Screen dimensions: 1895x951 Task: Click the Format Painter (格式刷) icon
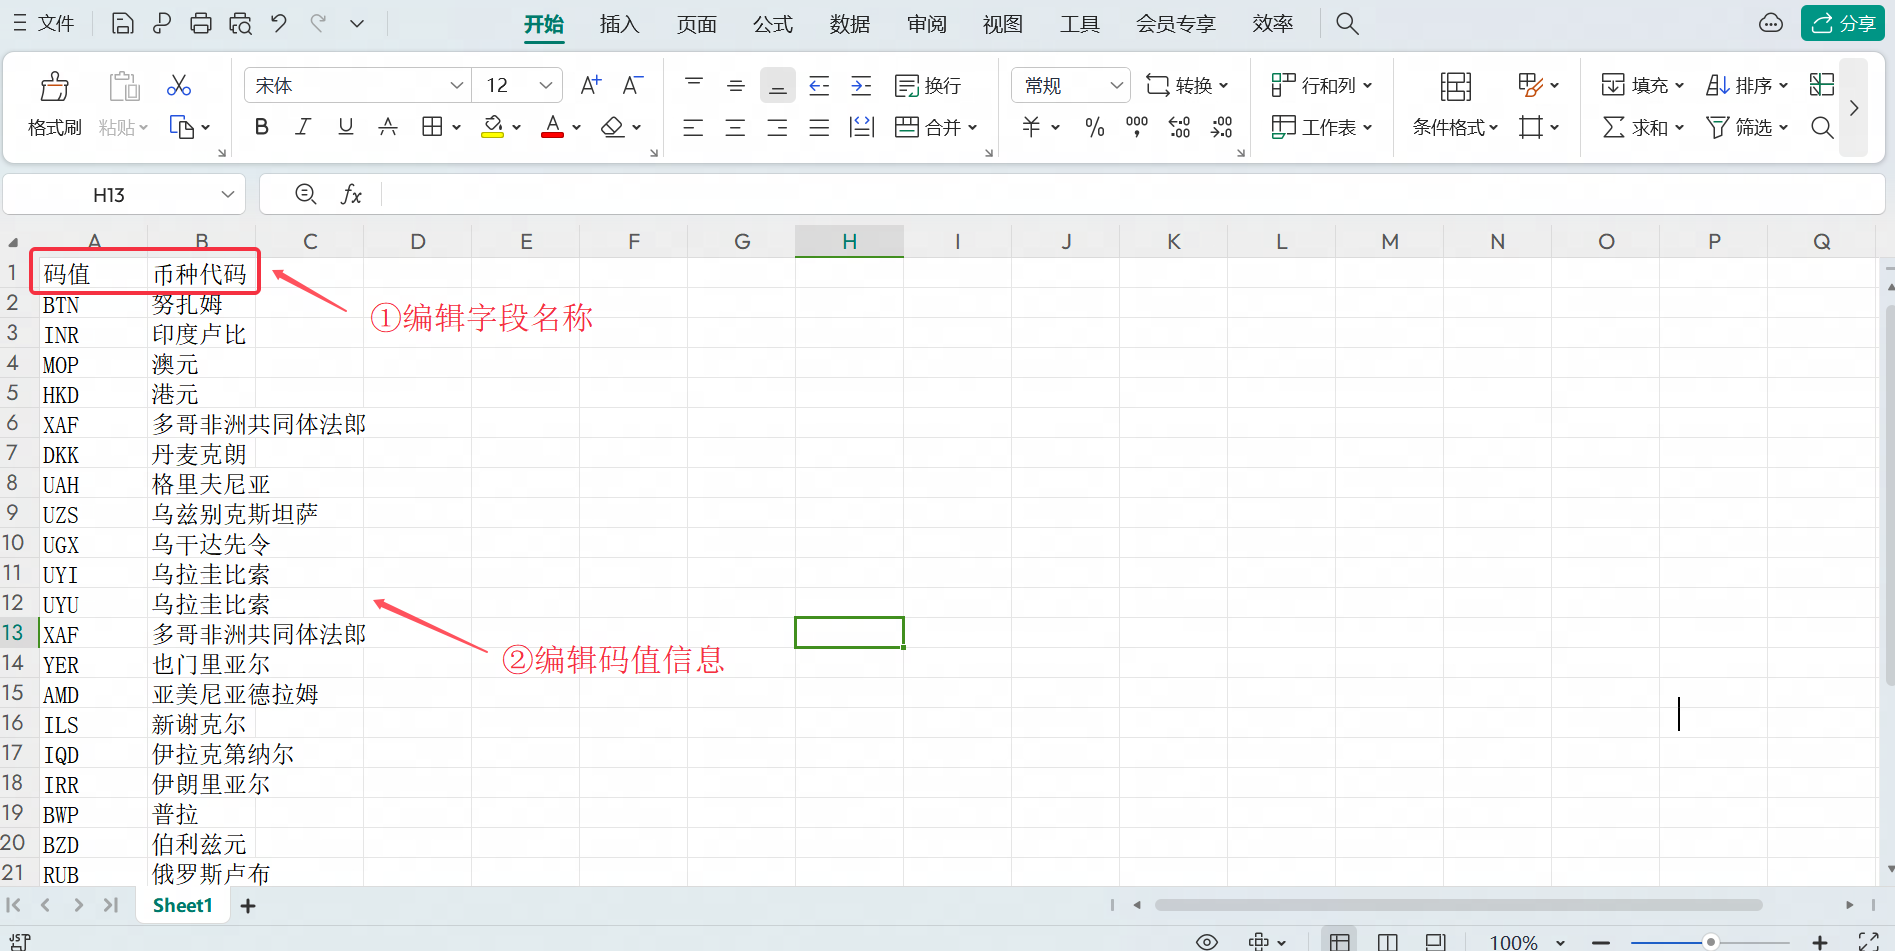[x=54, y=88]
